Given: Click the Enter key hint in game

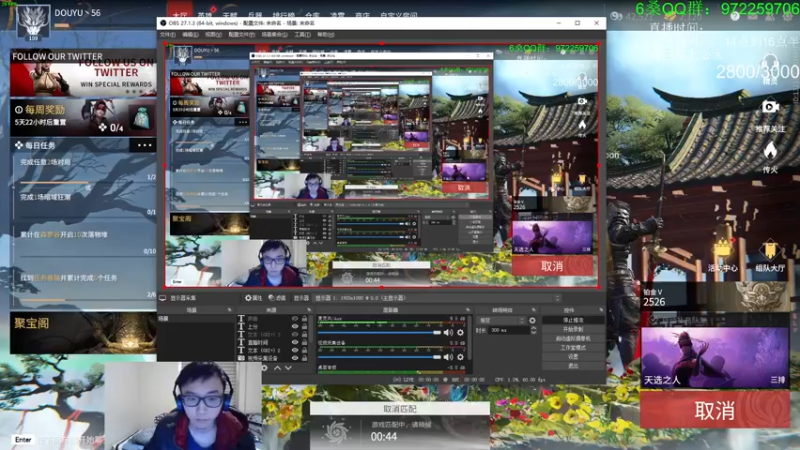Looking at the screenshot, I should click(23, 439).
